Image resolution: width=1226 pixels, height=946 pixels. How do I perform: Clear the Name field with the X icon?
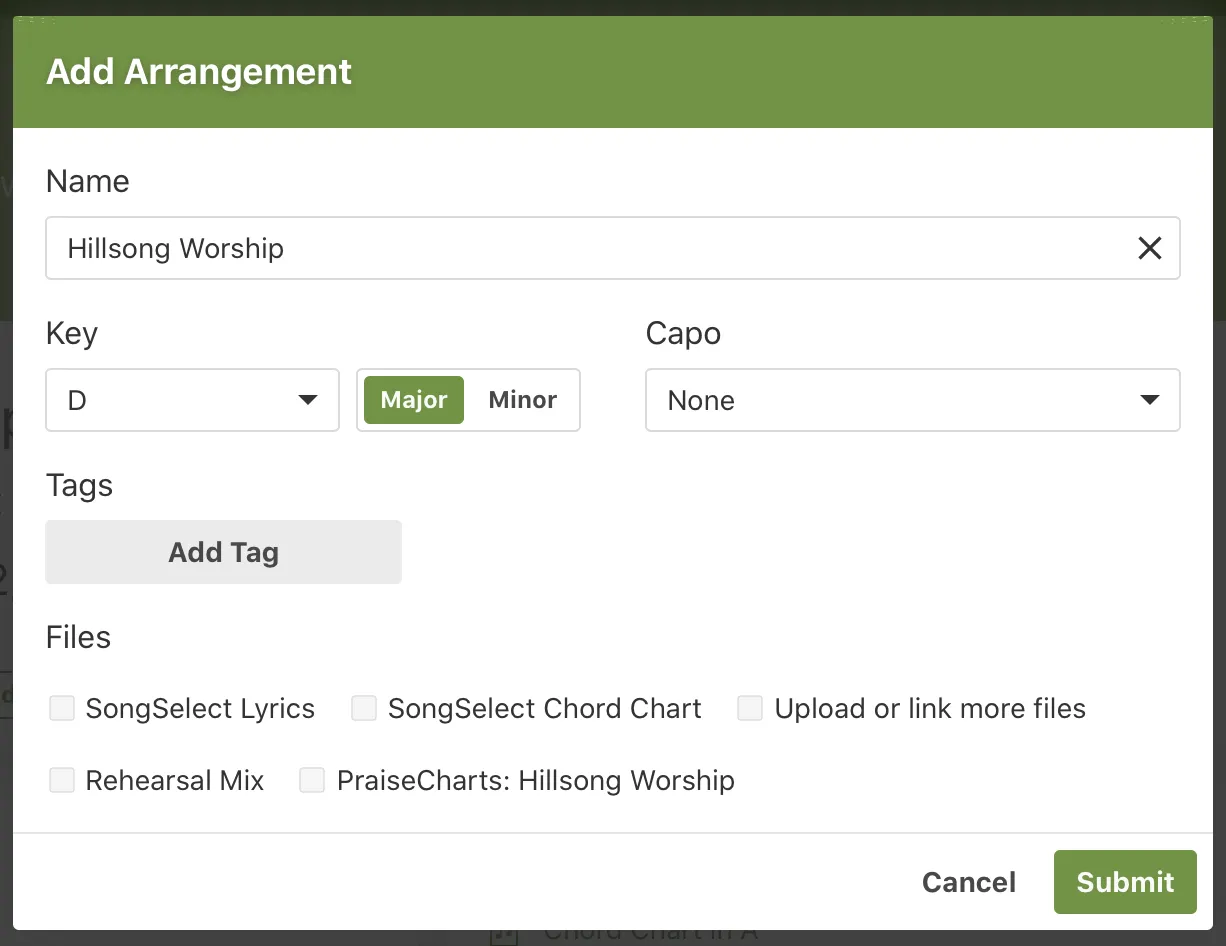pos(1149,248)
